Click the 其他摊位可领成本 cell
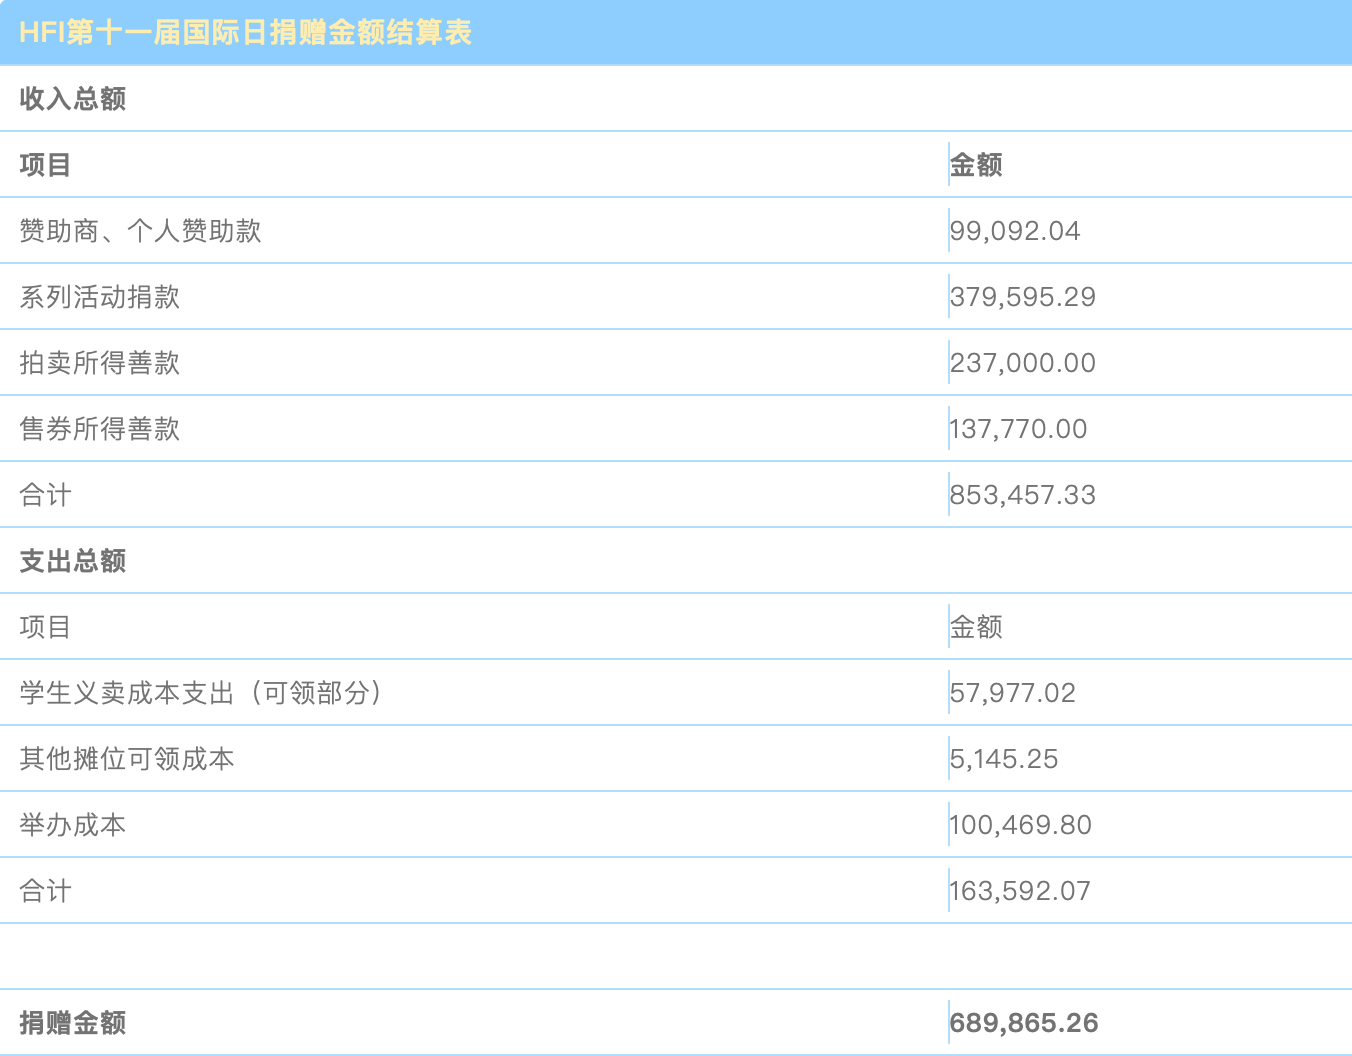This screenshot has width=1352, height=1056. 127,759
